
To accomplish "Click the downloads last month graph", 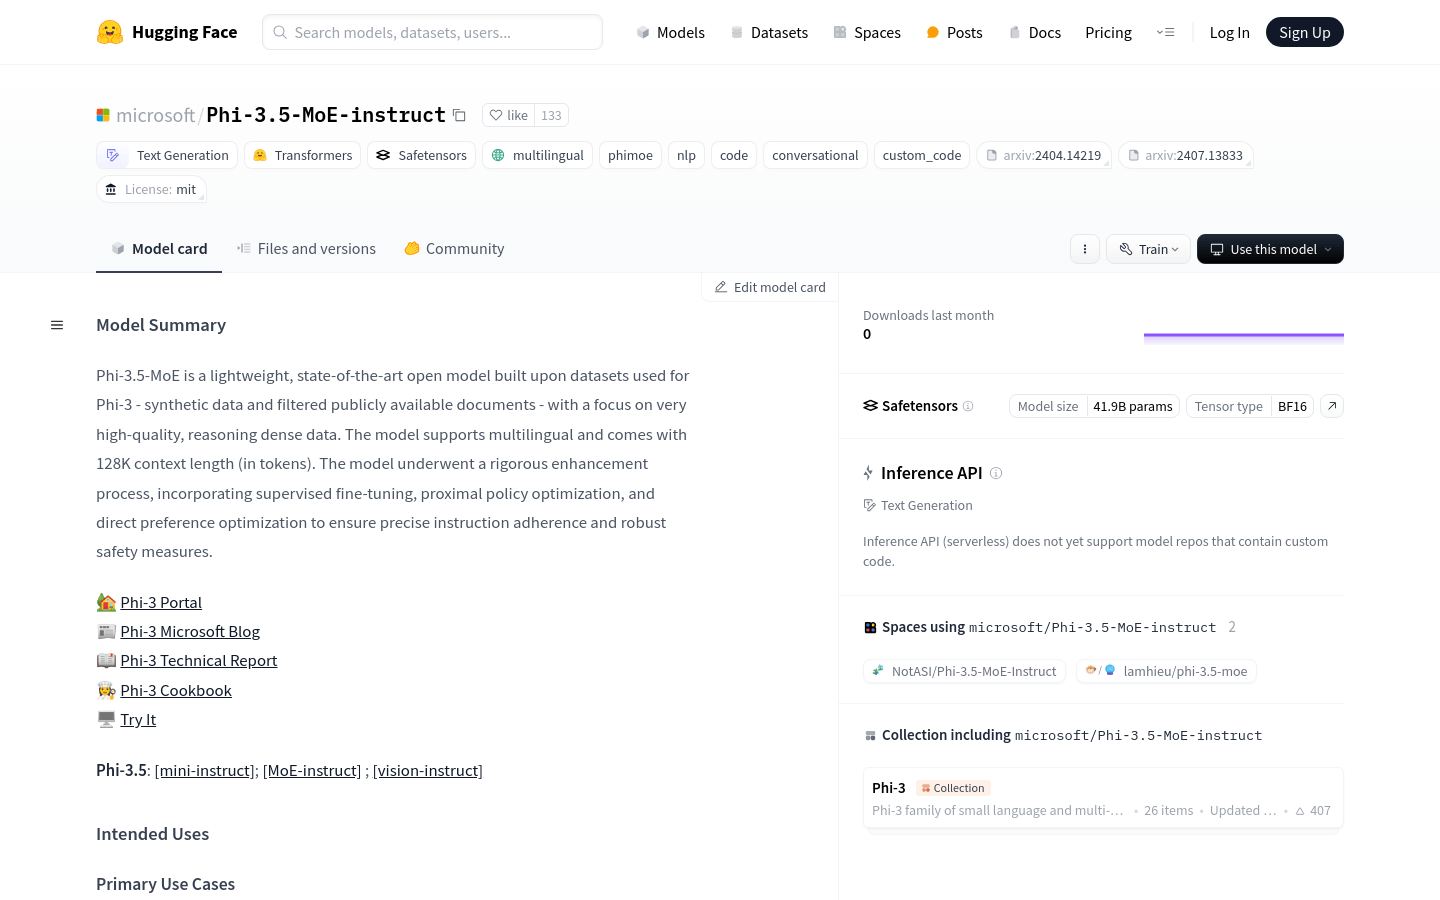I will (x=1244, y=339).
